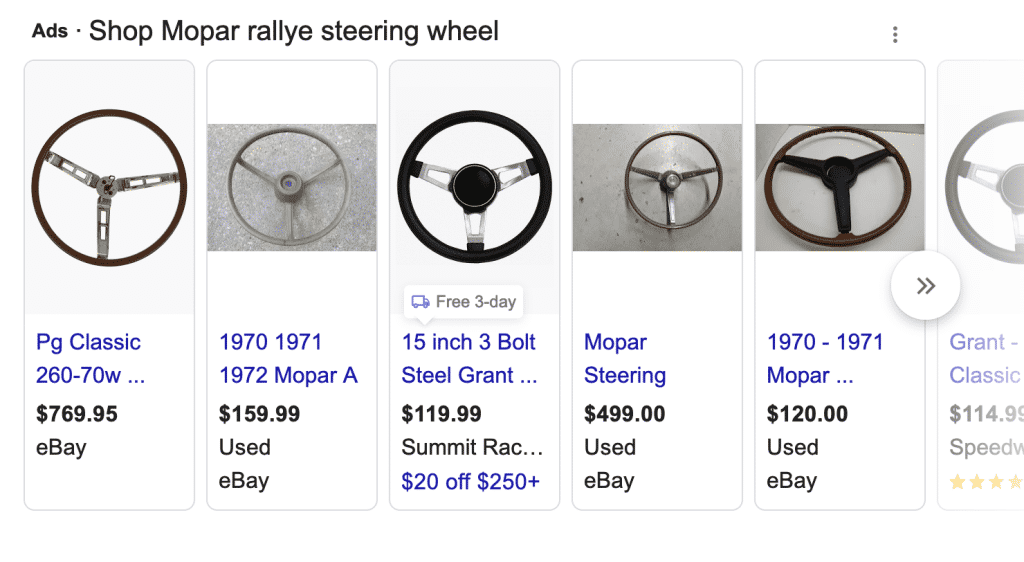Open the three-dot ads options menu

(895, 35)
